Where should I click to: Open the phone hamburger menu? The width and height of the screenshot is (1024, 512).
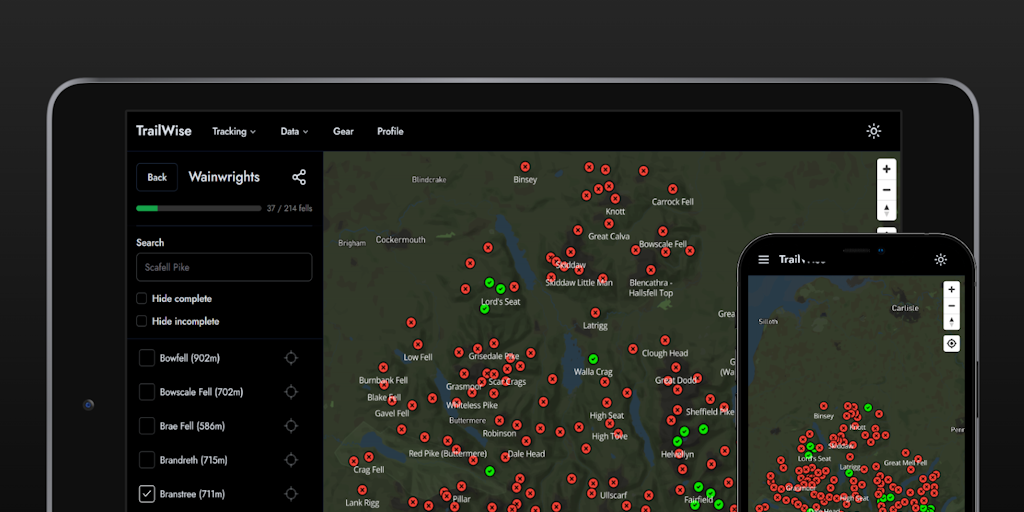tap(764, 259)
